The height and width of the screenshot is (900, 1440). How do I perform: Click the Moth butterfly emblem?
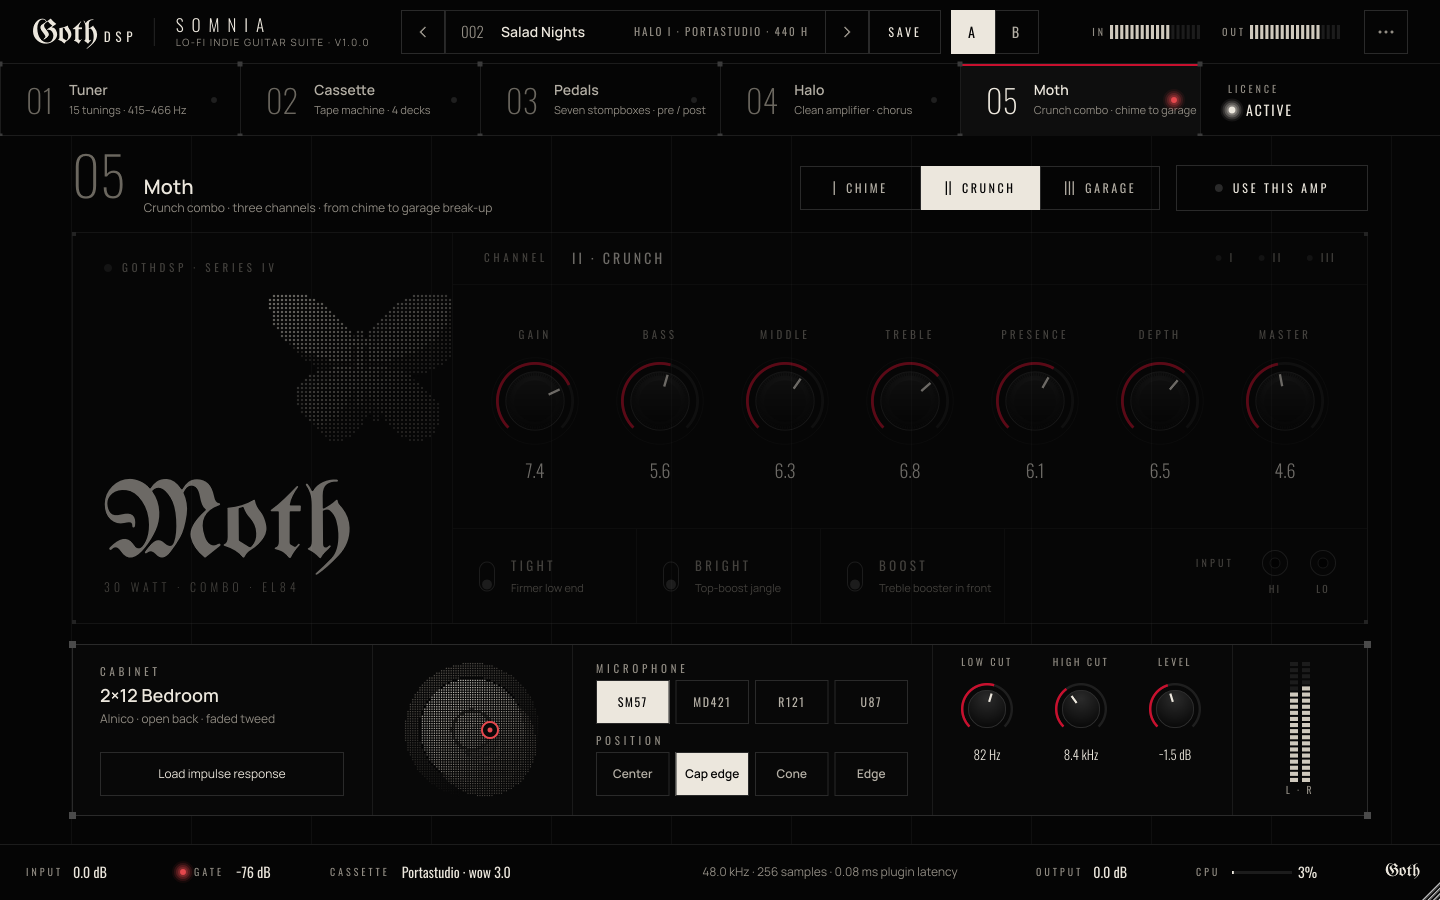(x=362, y=367)
